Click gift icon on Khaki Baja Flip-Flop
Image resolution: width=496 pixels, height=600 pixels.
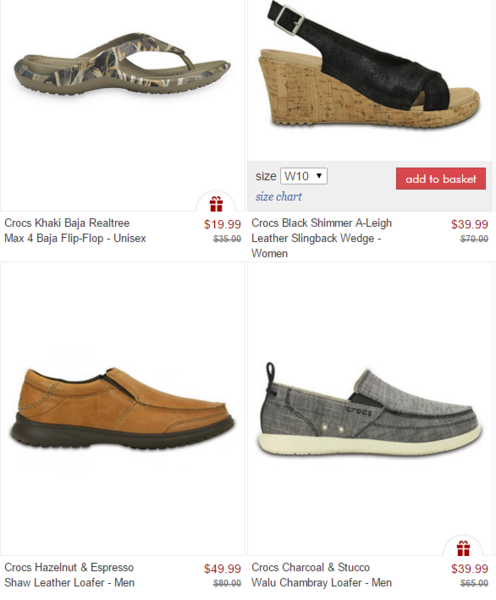pos(216,204)
